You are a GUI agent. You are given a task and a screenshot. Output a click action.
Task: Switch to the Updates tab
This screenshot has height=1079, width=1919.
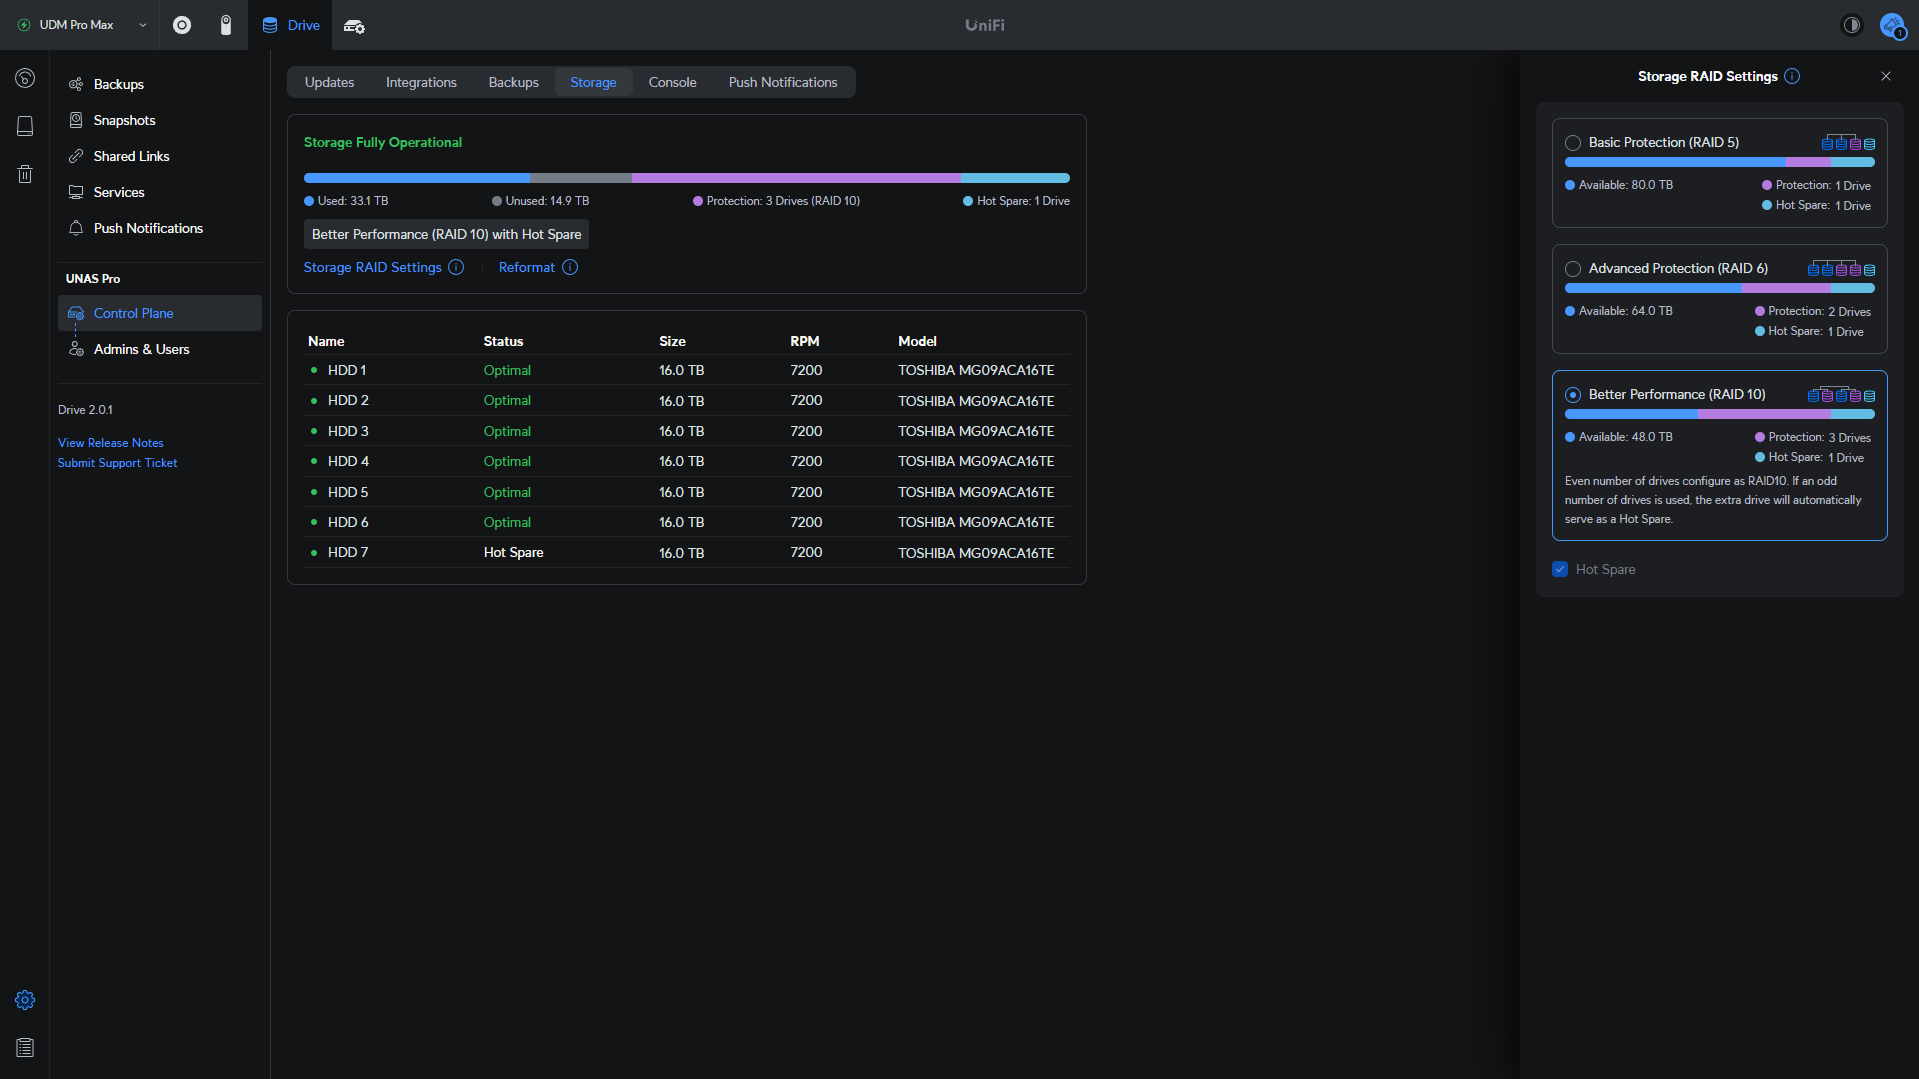(x=329, y=82)
